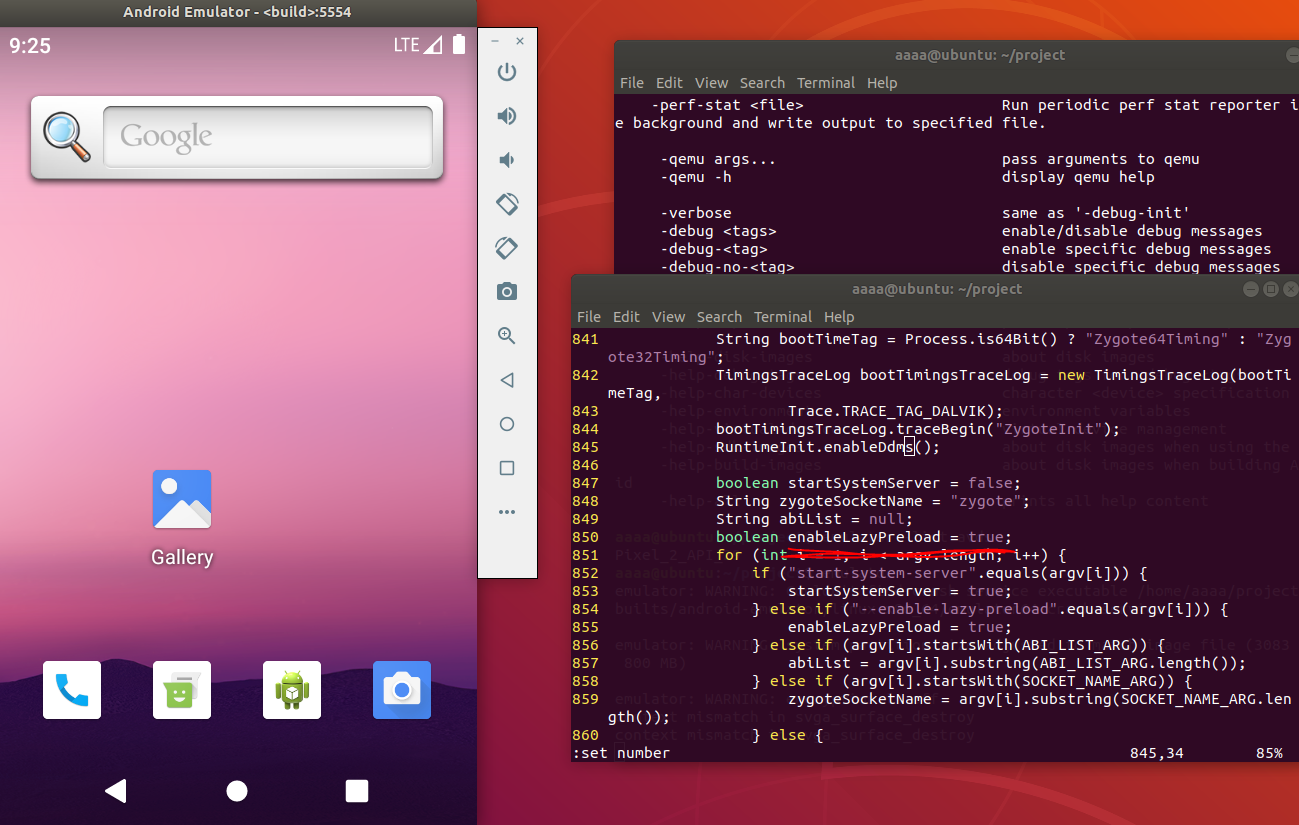Tap the Android navigation Back button
This screenshot has height=825, width=1299.
click(116, 791)
